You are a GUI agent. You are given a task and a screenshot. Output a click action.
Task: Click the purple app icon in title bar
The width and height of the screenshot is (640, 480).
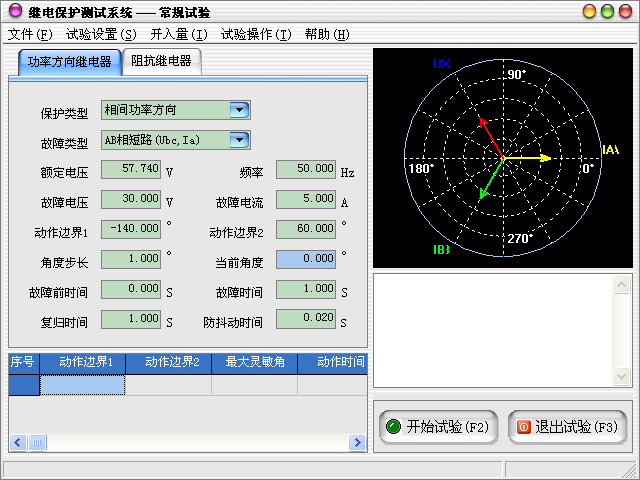tap(15, 11)
